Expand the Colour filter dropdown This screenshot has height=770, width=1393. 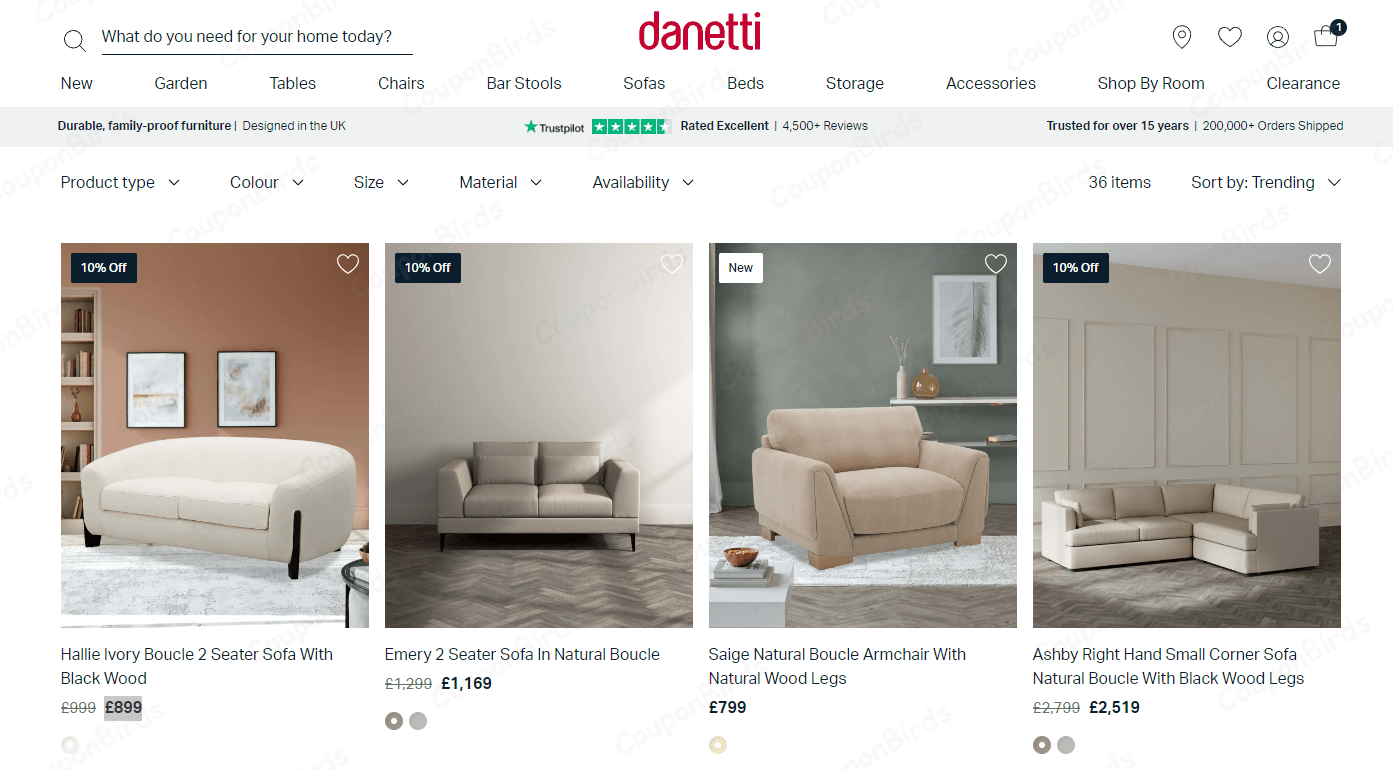tap(267, 182)
